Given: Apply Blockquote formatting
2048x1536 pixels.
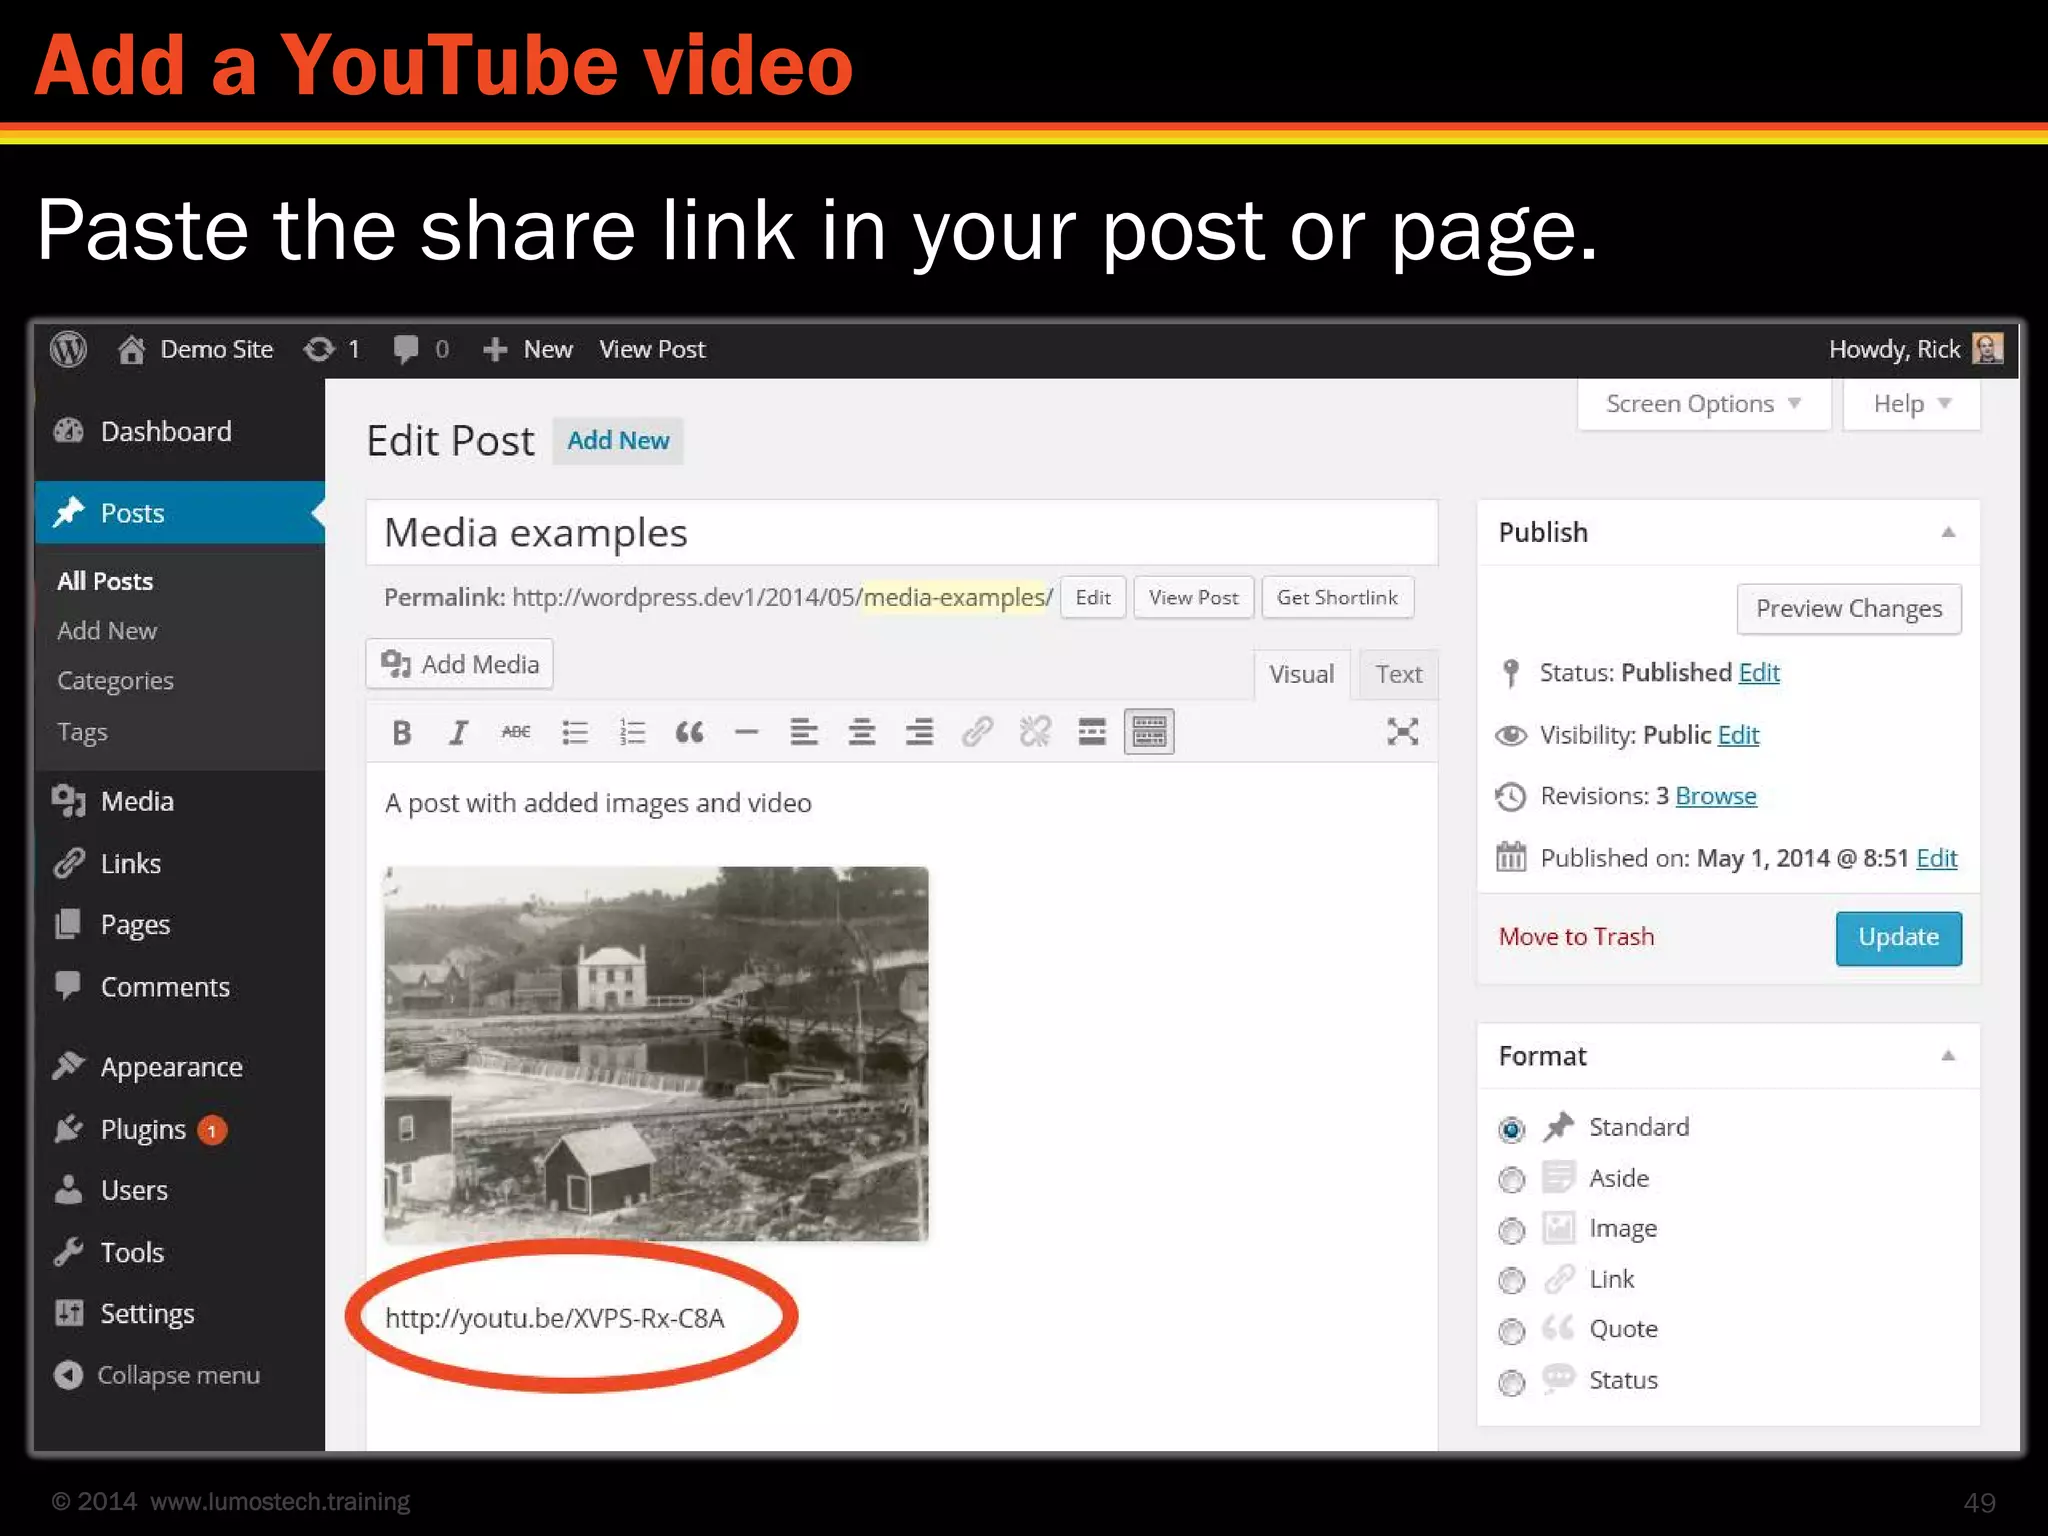Looking at the screenshot, I should 690,733.
